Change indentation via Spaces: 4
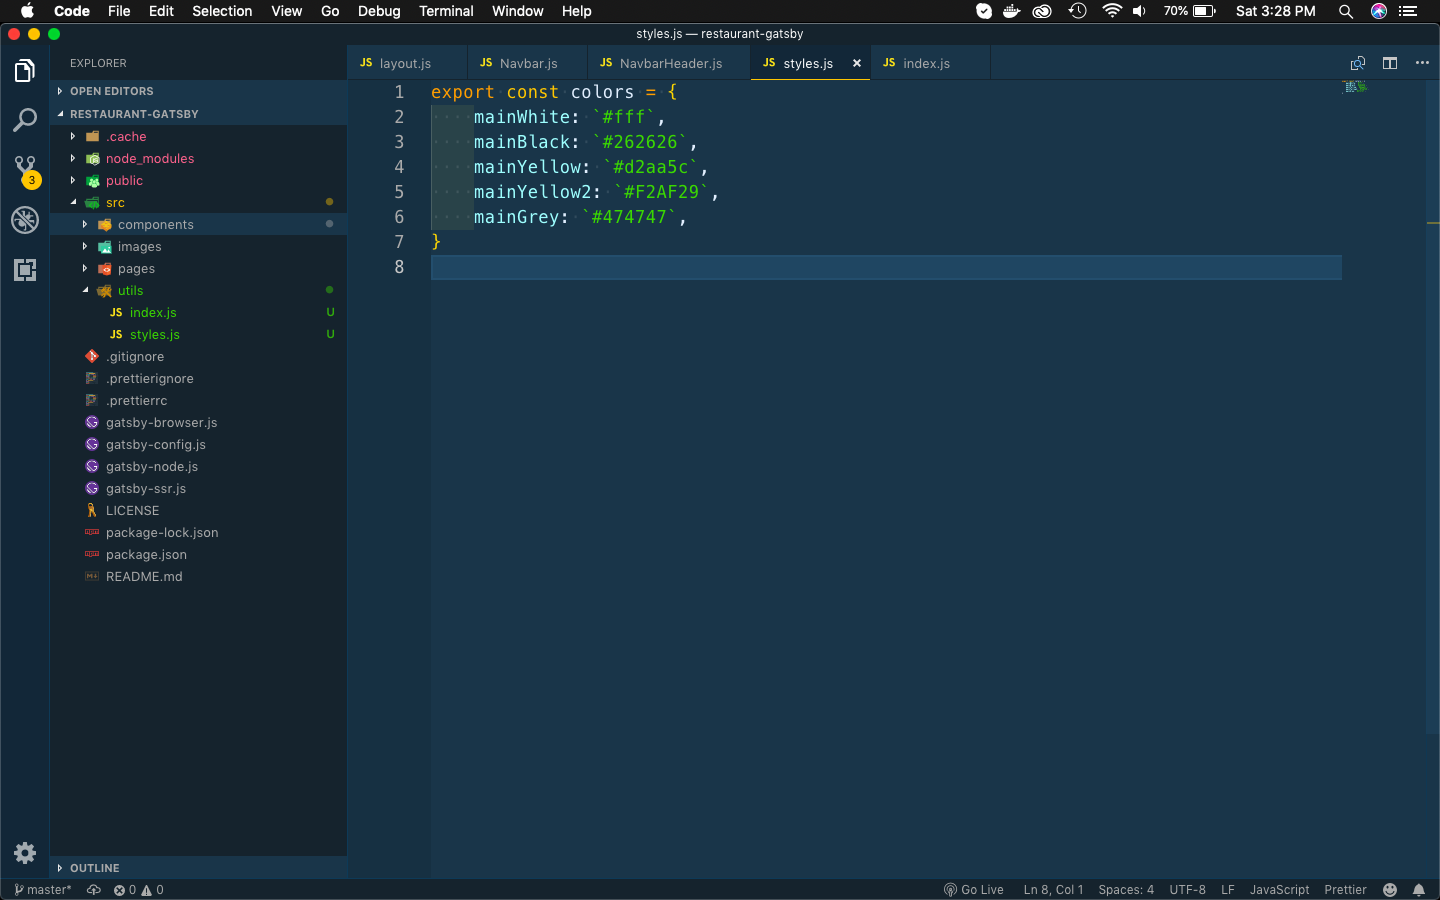 tap(1126, 890)
